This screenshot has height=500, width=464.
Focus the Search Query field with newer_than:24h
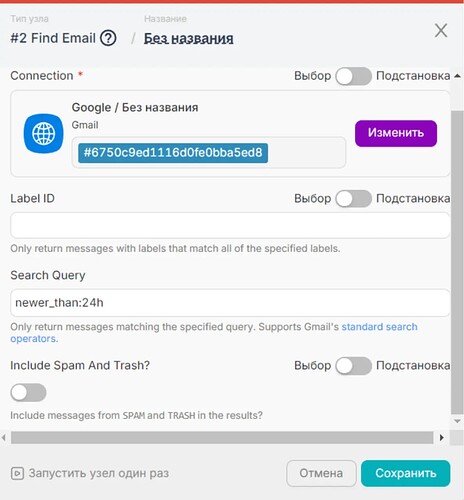(x=230, y=303)
